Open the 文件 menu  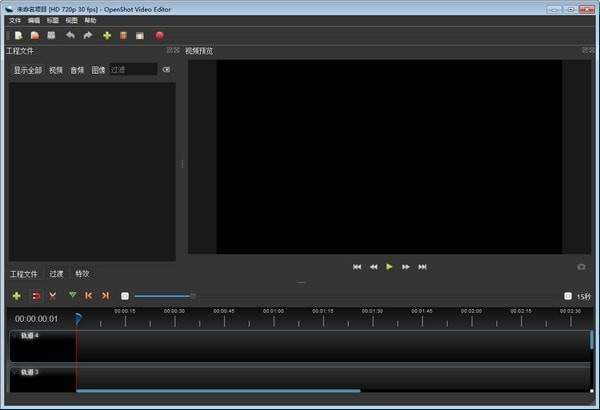pyautogui.click(x=15, y=20)
